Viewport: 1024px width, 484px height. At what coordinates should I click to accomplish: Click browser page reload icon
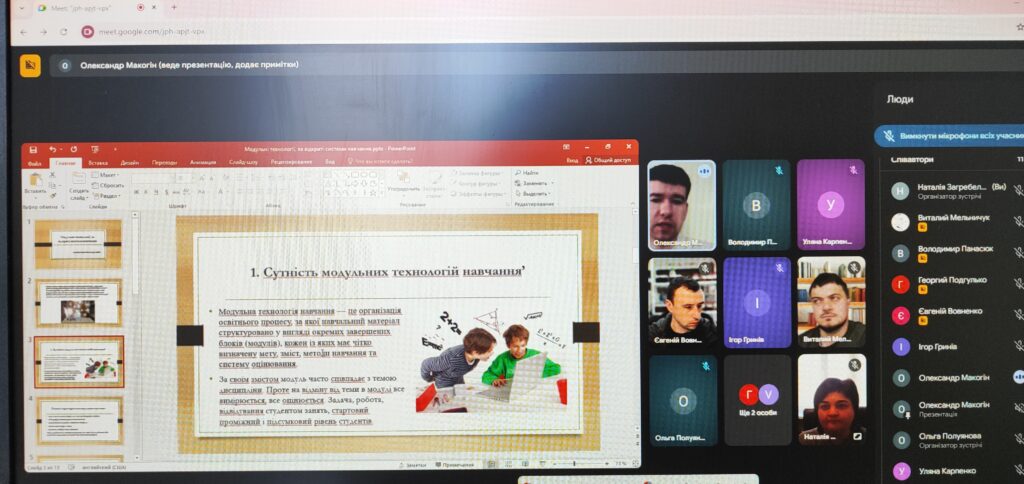pos(63,31)
